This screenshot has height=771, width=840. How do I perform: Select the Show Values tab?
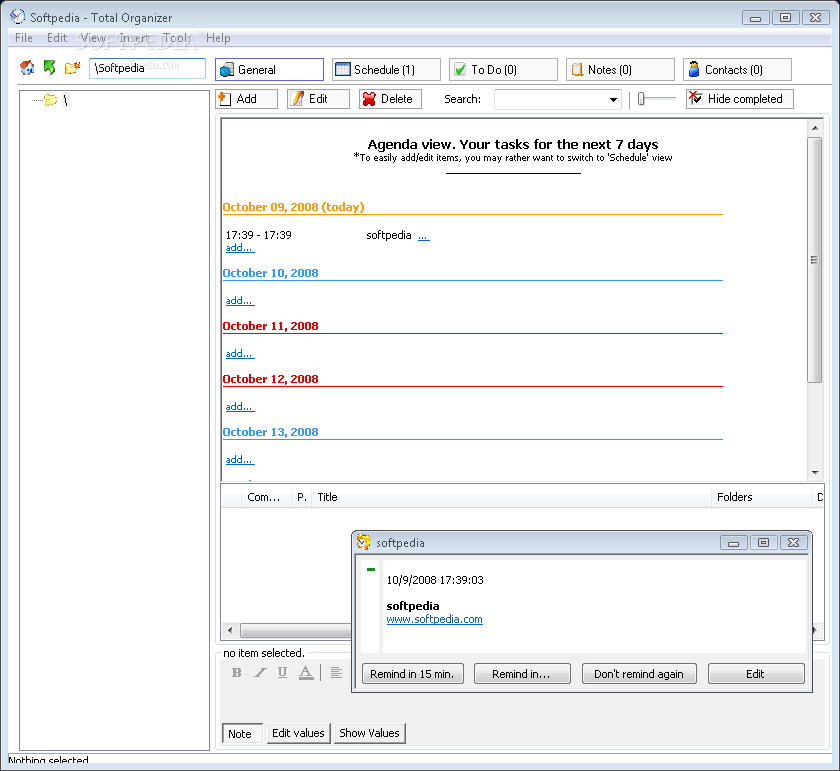coord(370,733)
